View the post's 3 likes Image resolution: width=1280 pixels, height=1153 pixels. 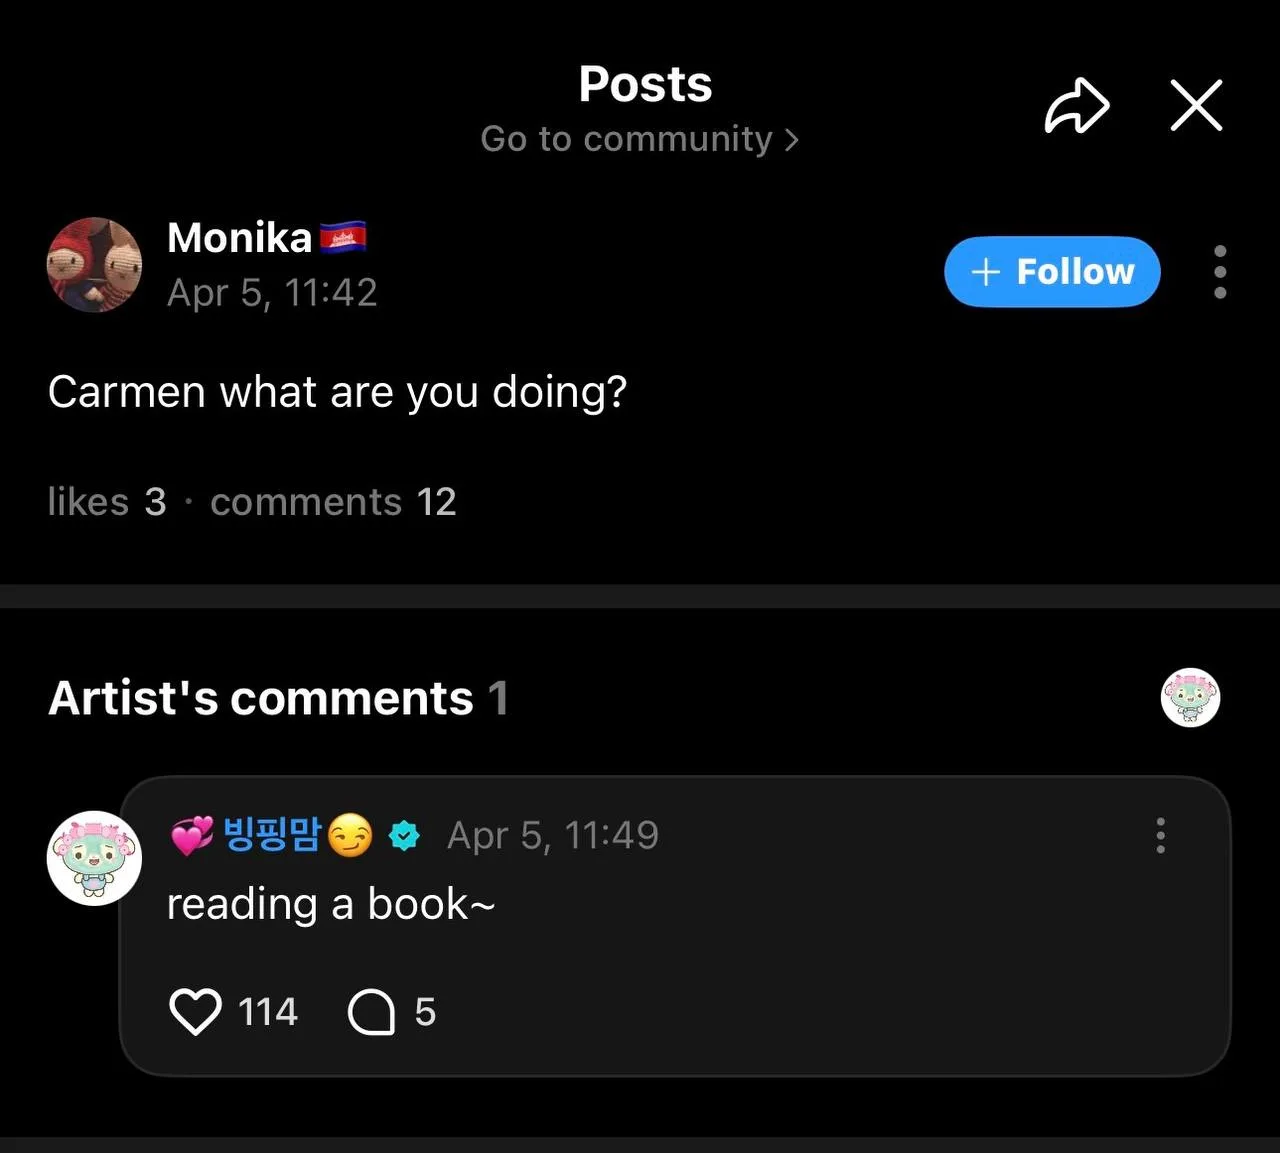coord(106,502)
